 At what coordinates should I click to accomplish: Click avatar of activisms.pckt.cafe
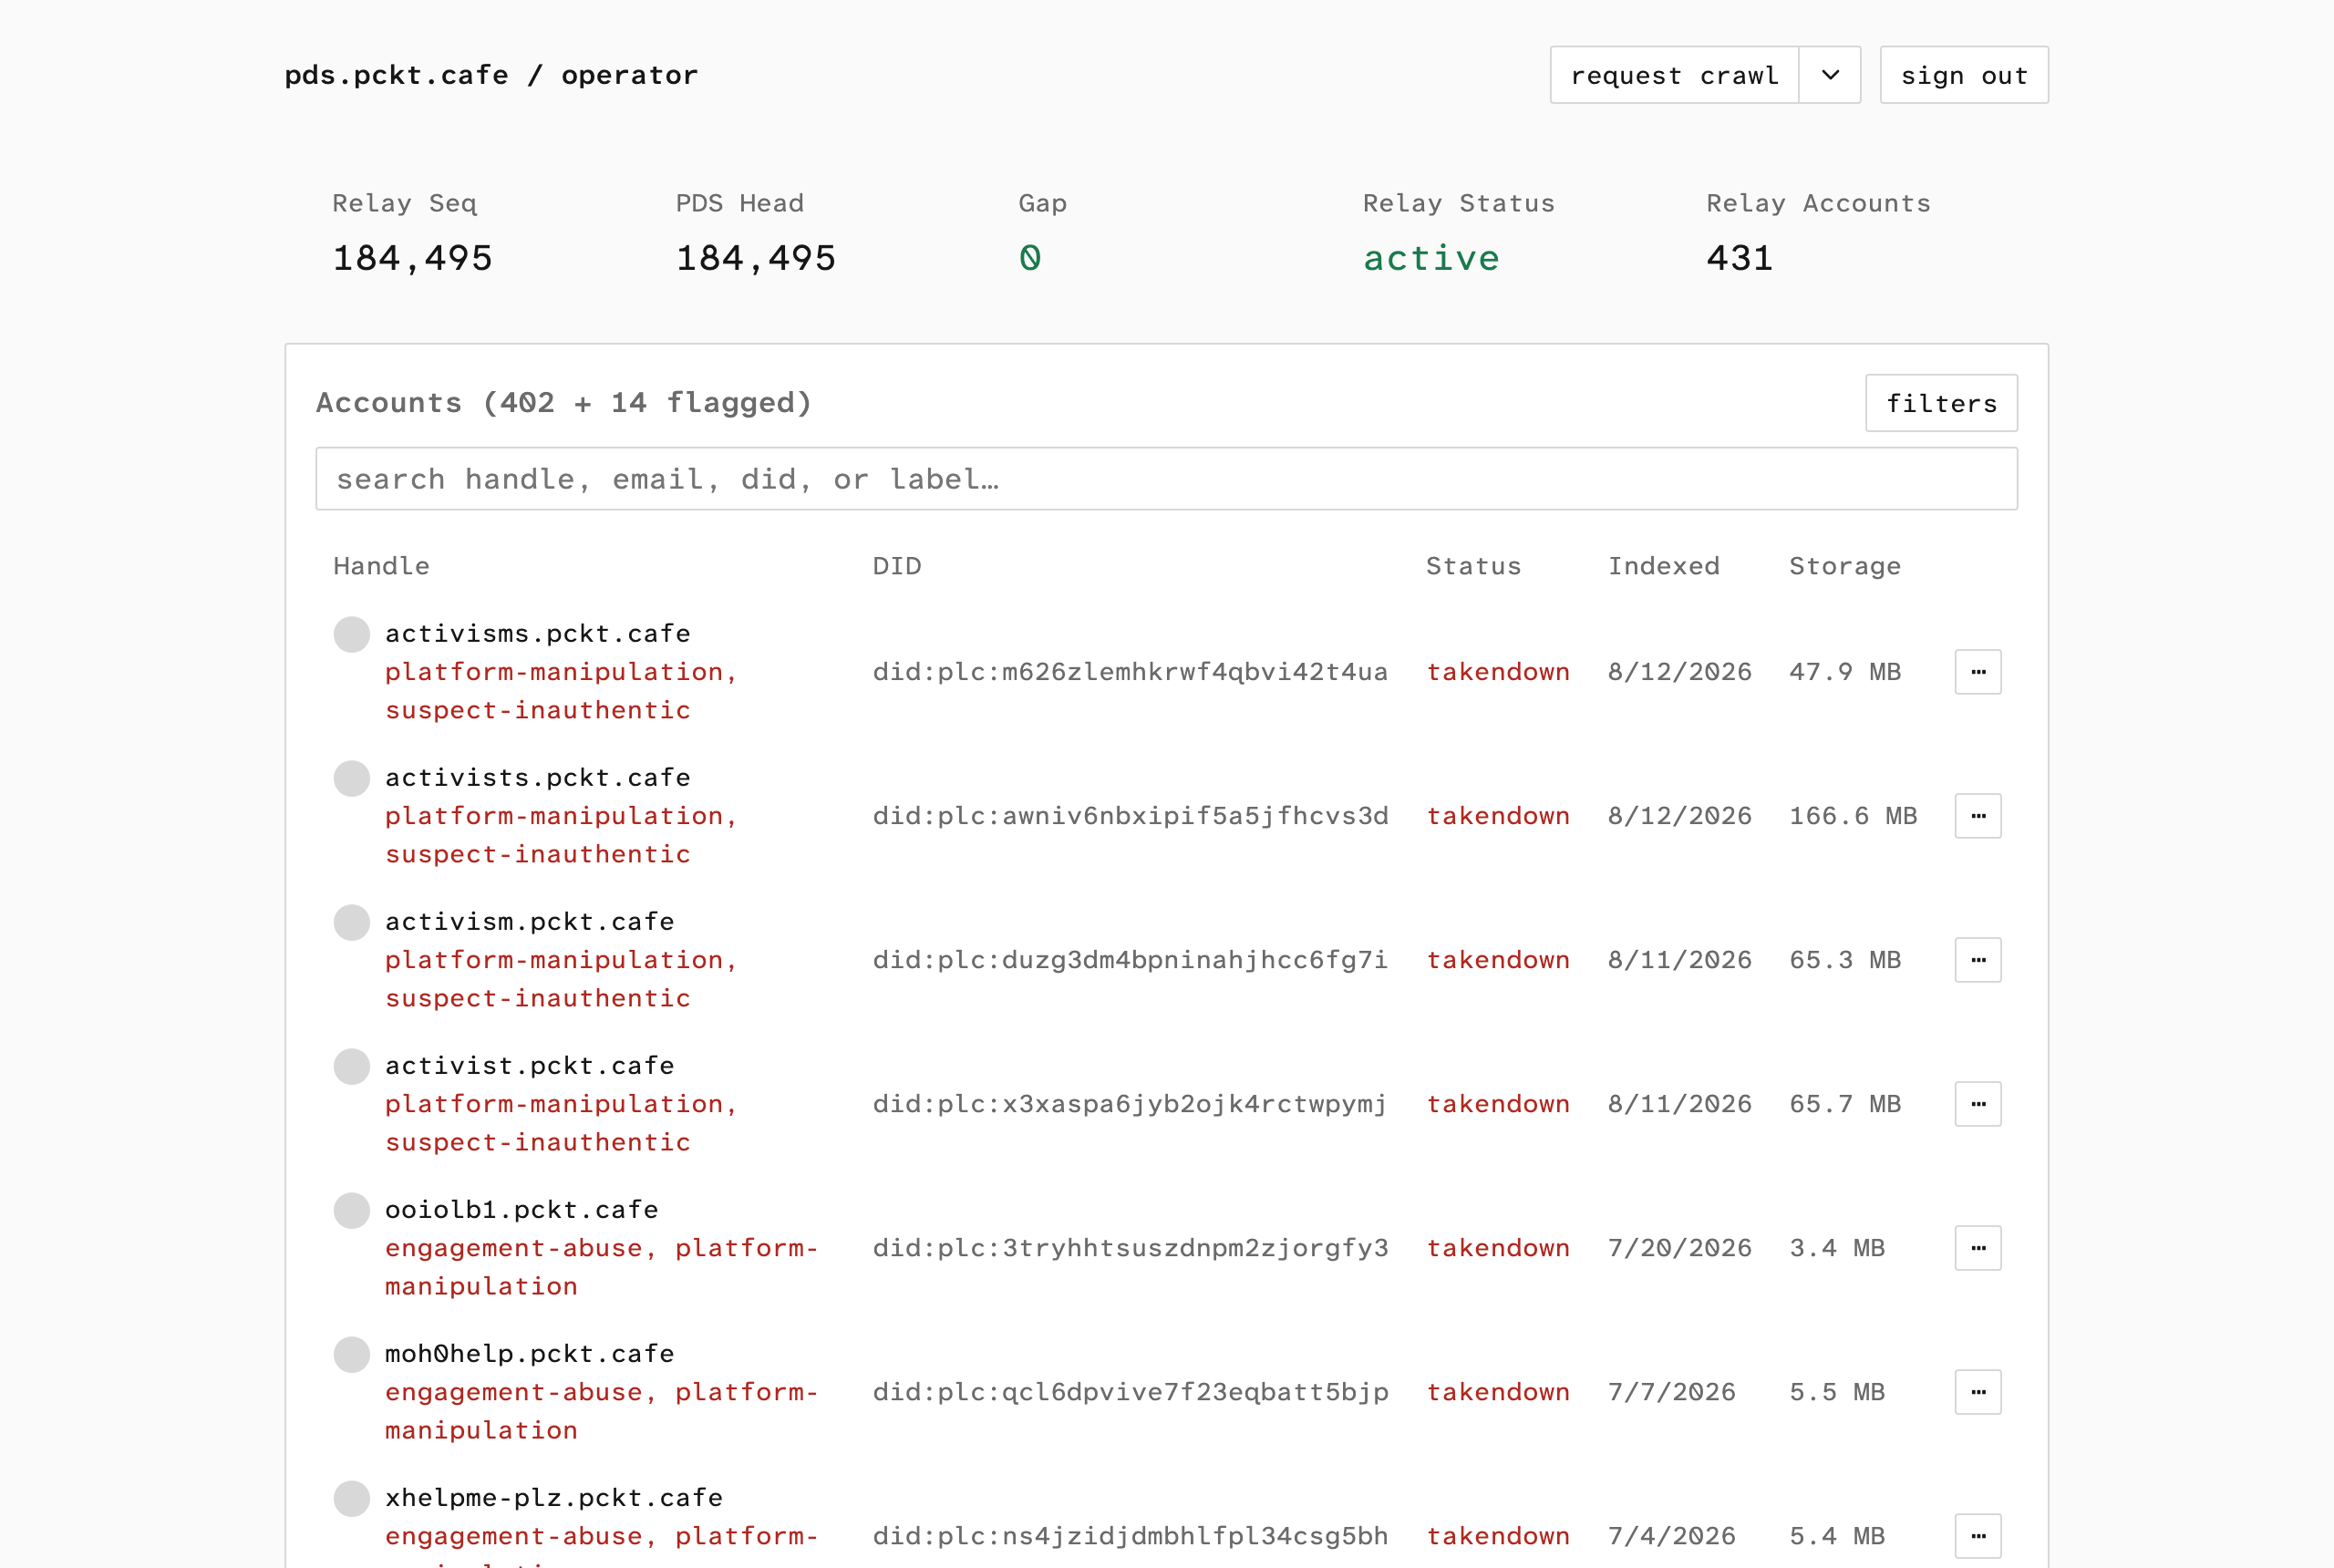pyautogui.click(x=351, y=634)
